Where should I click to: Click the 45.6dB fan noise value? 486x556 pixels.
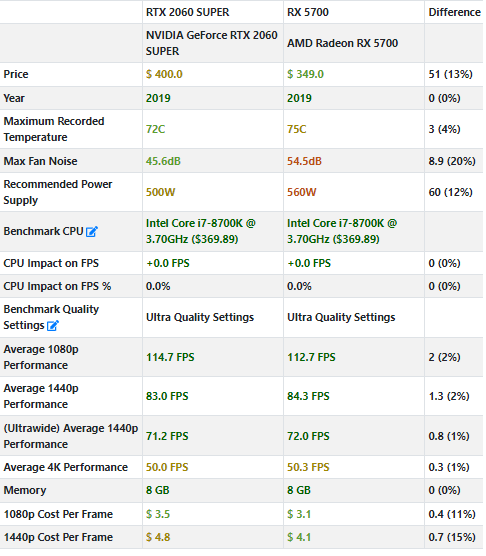(164, 162)
